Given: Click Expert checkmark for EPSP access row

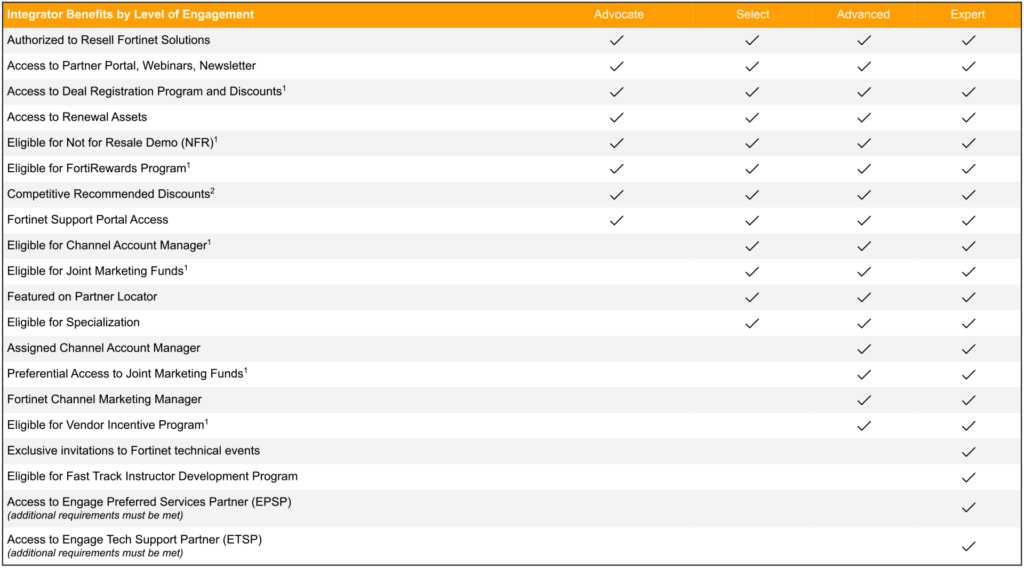Looking at the screenshot, I should 968,508.
